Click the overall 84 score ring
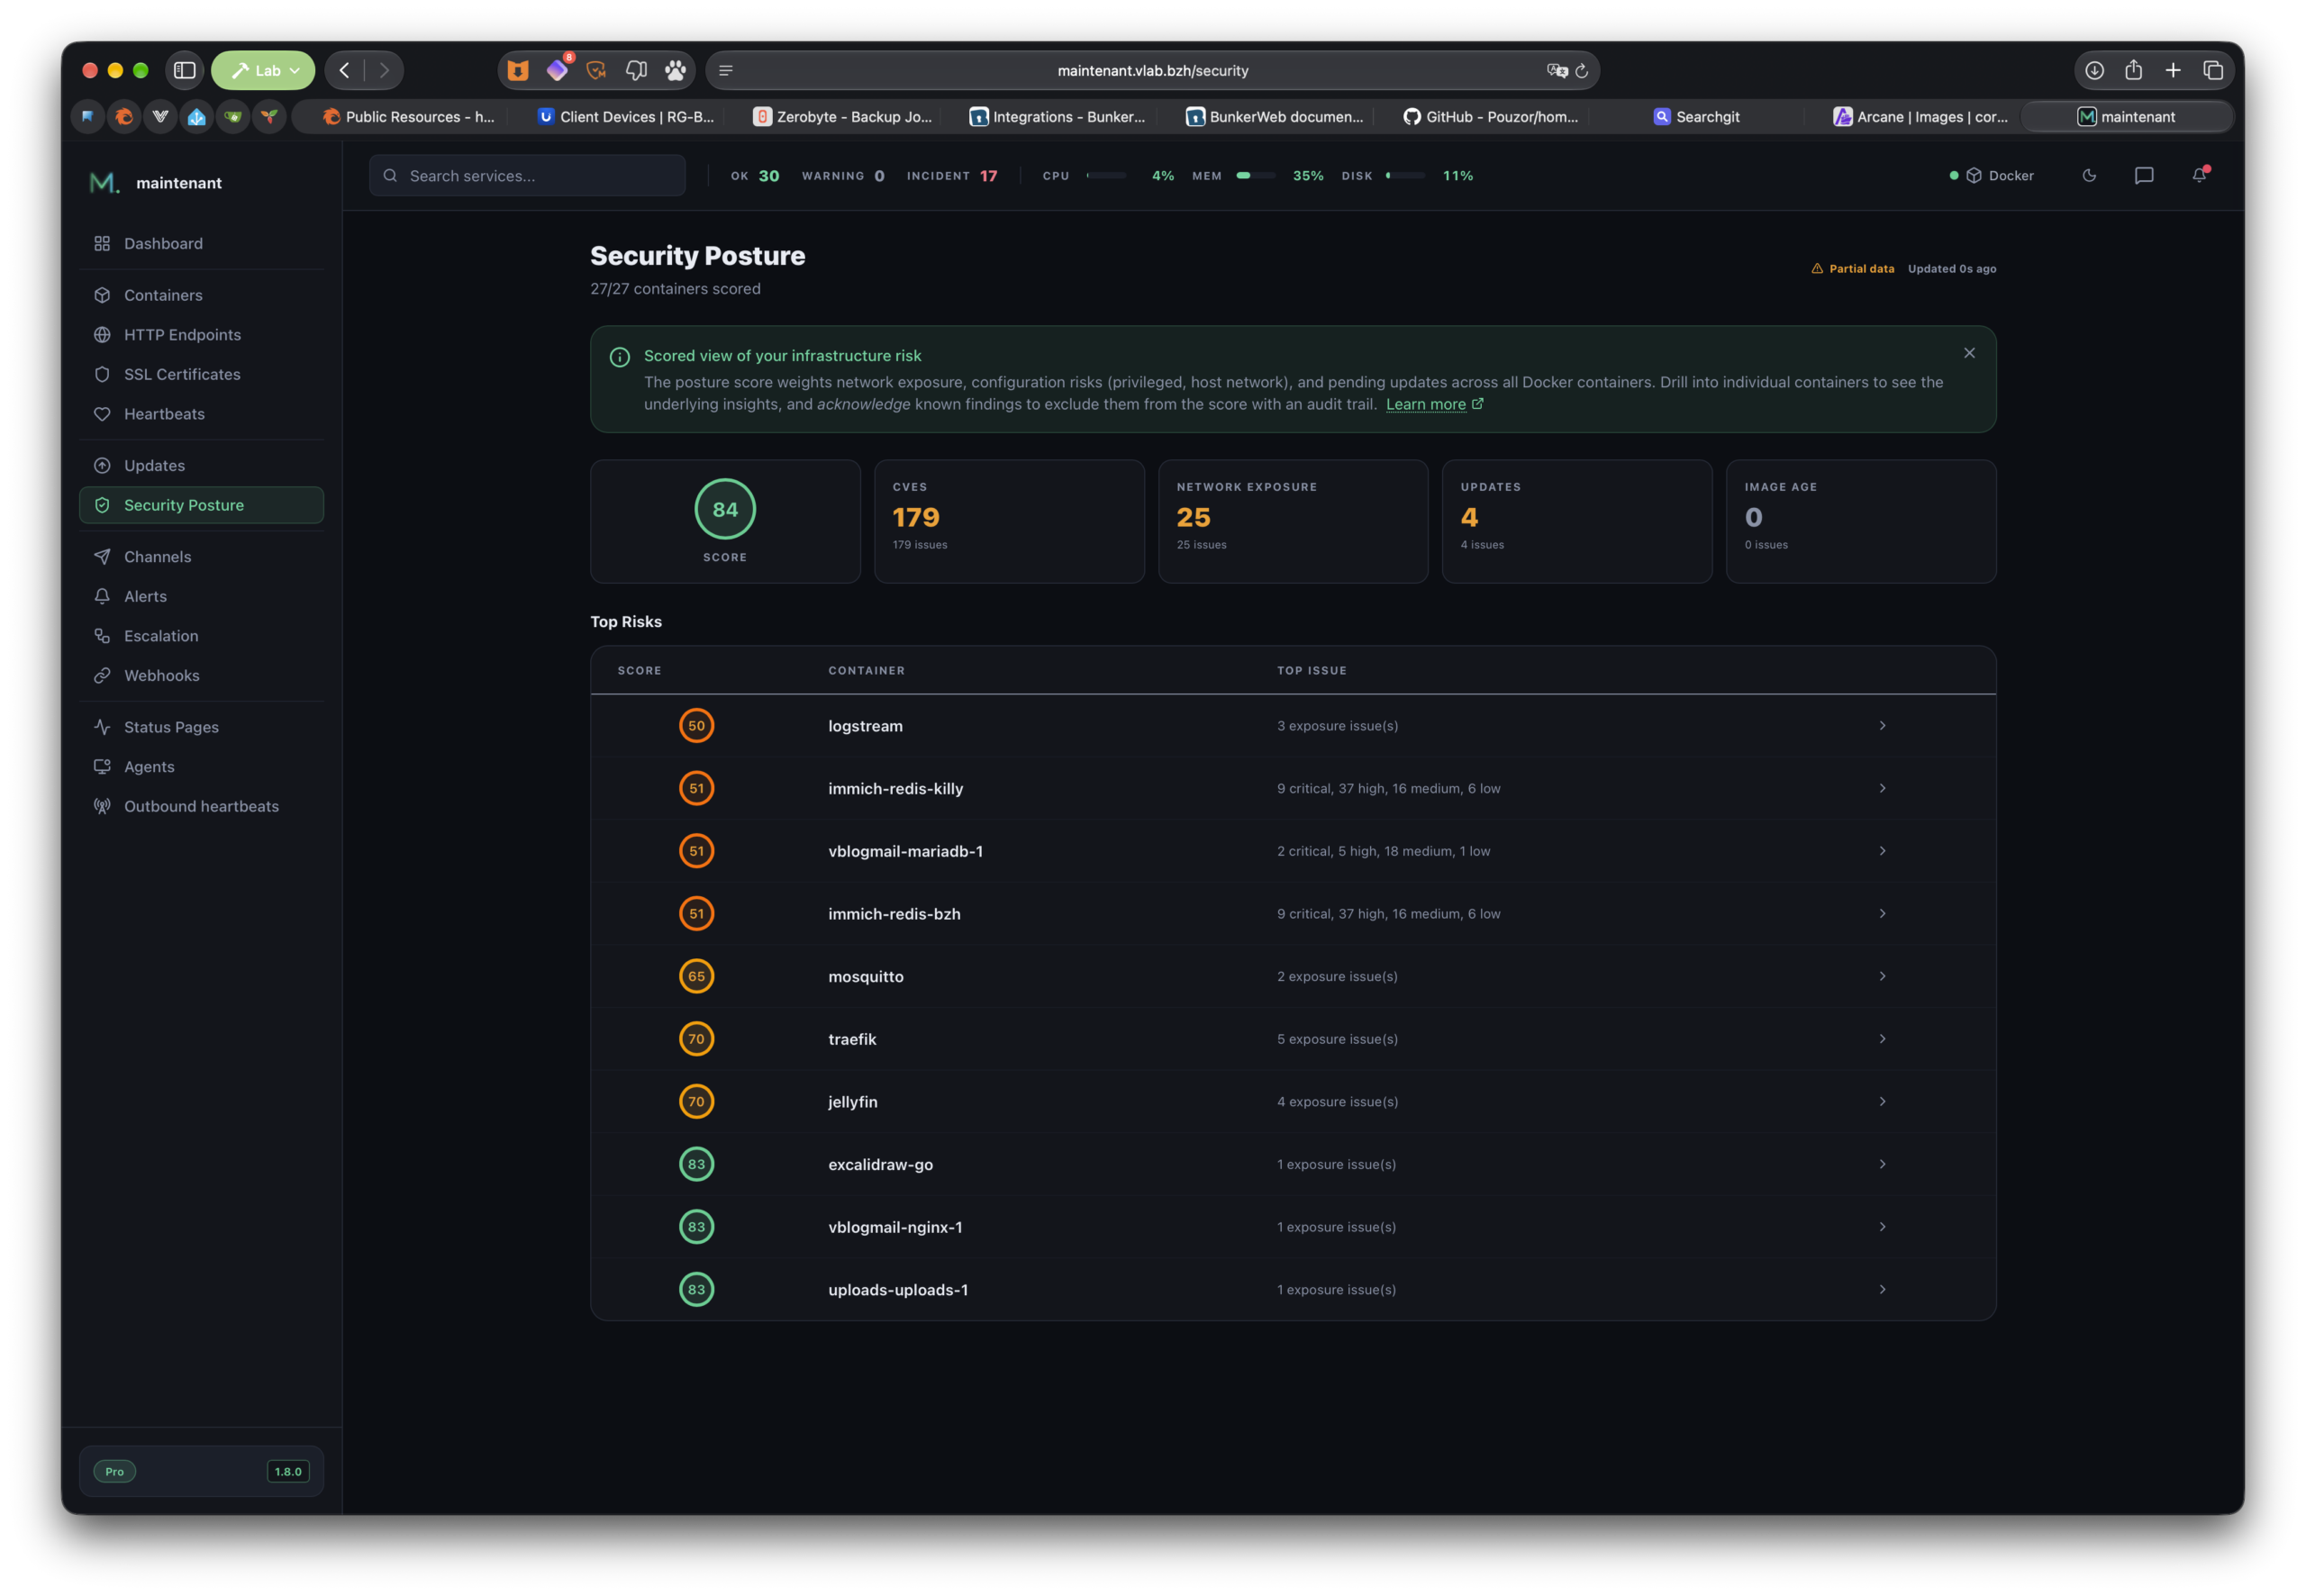This screenshot has width=2306, height=1596. click(x=725, y=509)
